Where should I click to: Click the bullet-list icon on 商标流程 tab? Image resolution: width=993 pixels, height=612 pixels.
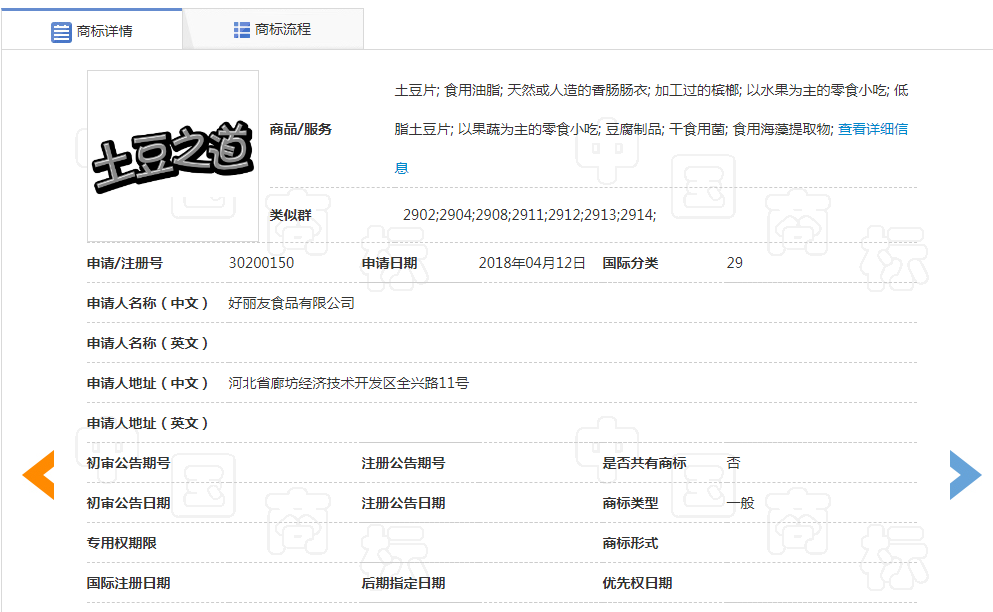pos(242,30)
